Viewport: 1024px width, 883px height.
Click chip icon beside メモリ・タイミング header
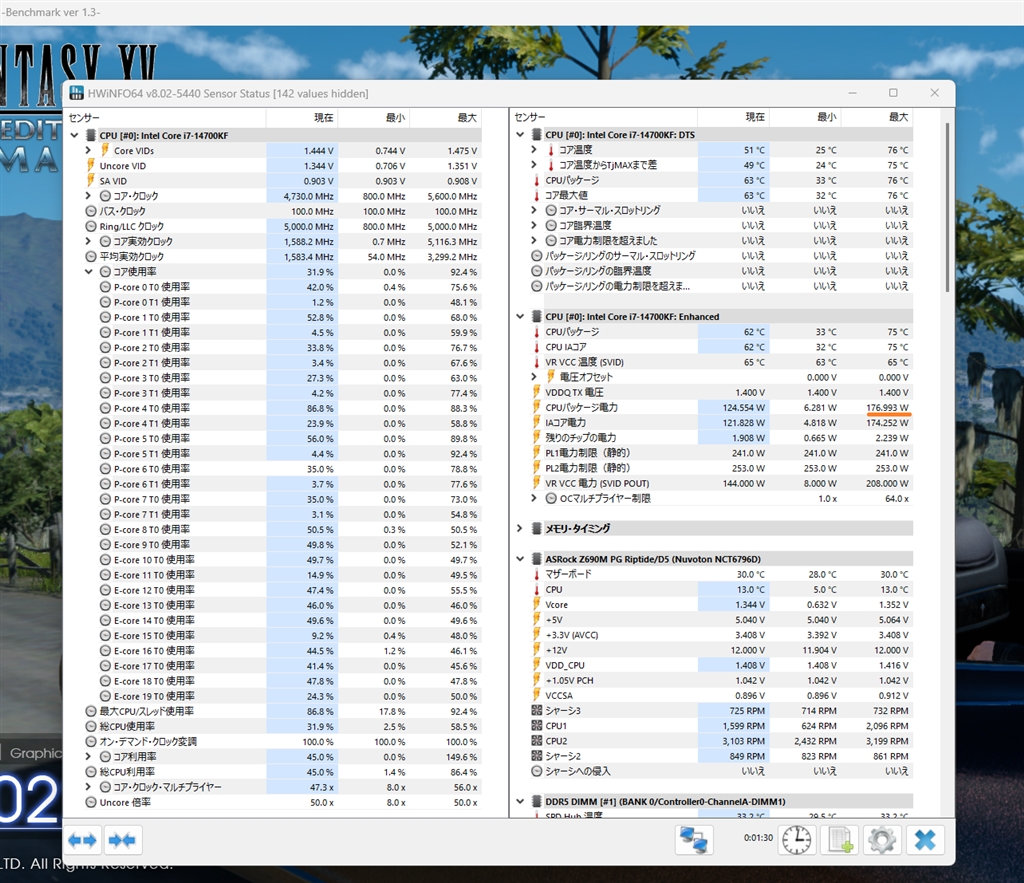(x=537, y=528)
